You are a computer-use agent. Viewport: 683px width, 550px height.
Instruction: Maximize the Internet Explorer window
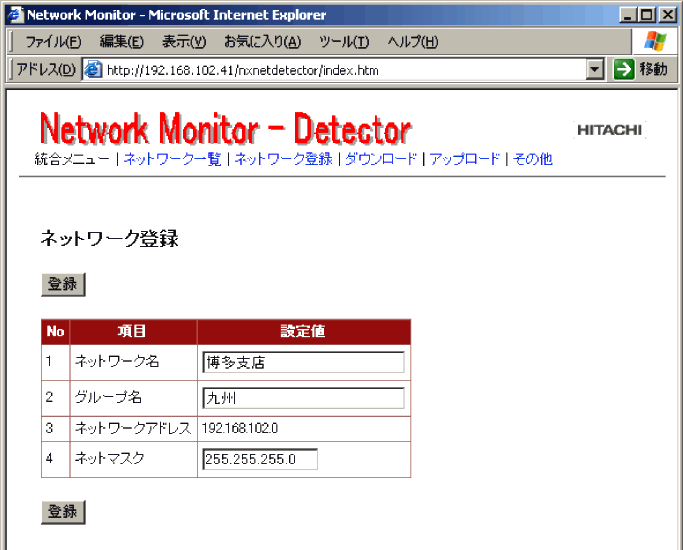click(x=647, y=15)
